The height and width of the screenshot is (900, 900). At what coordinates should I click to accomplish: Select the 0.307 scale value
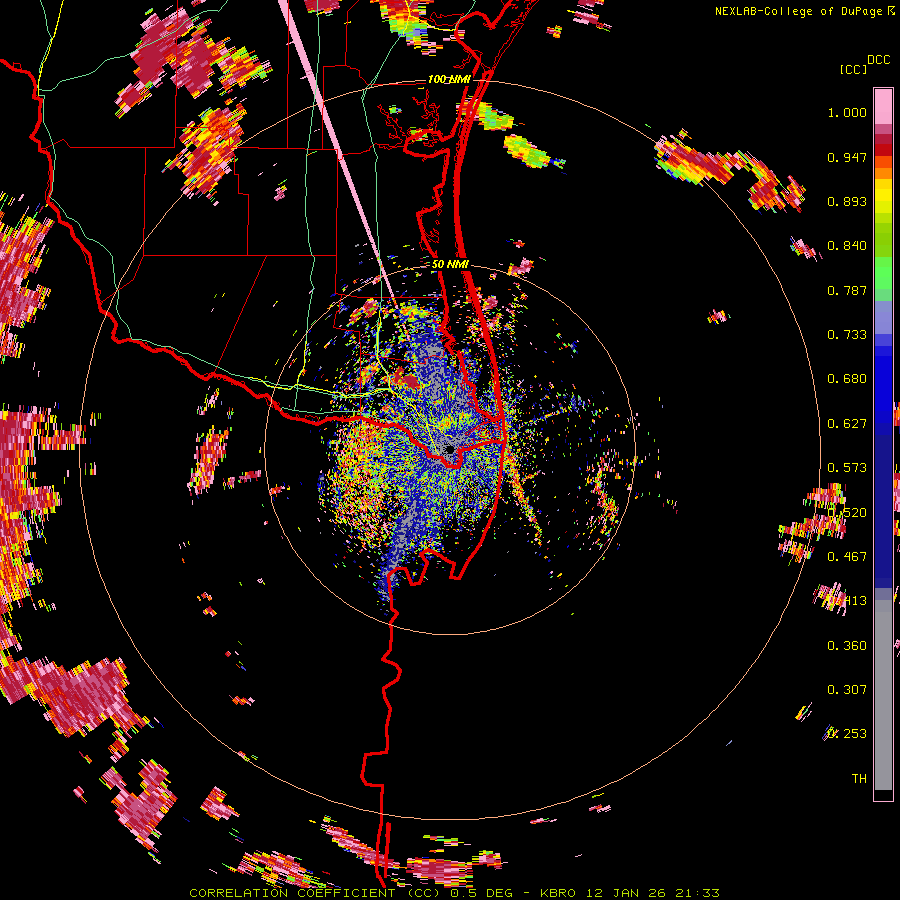pyautogui.click(x=847, y=690)
